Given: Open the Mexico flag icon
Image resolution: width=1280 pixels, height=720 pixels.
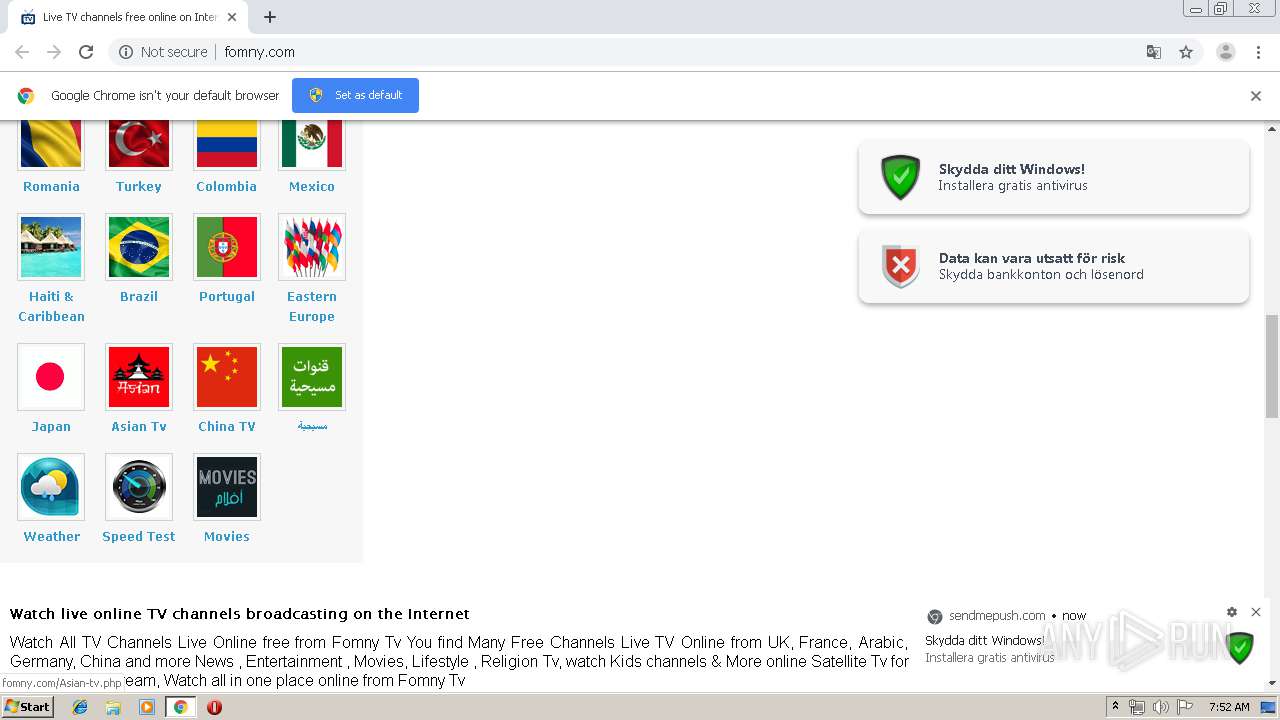Looking at the screenshot, I should [x=312, y=144].
